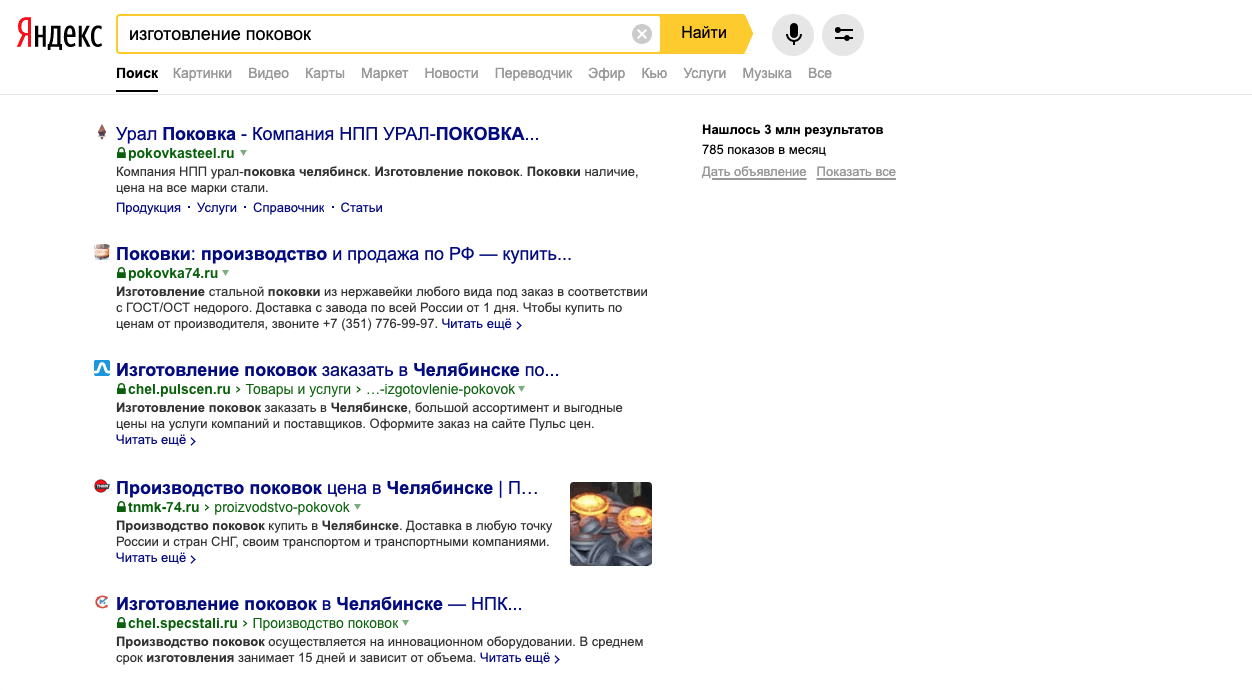Screen dimensions: 1252x690
Task: Open the Новости tab
Action: click(x=451, y=73)
